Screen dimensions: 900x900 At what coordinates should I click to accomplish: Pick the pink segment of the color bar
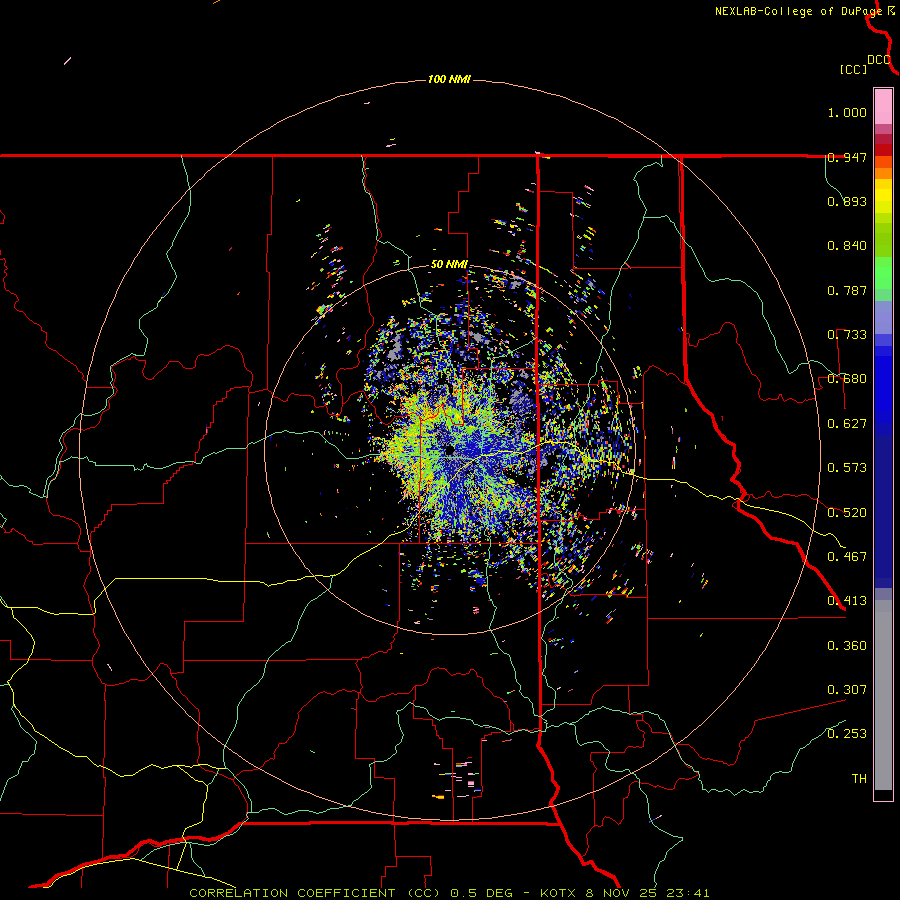point(883,106)
